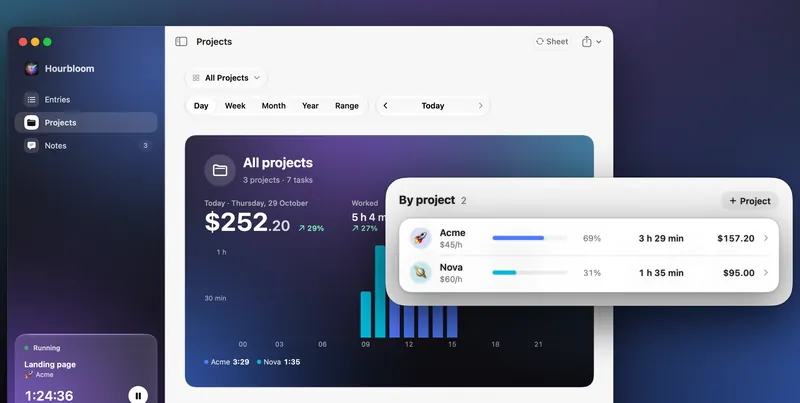The image size is (800, 403).
Task: Click the Sheet sync button
Action: point(552,41)
